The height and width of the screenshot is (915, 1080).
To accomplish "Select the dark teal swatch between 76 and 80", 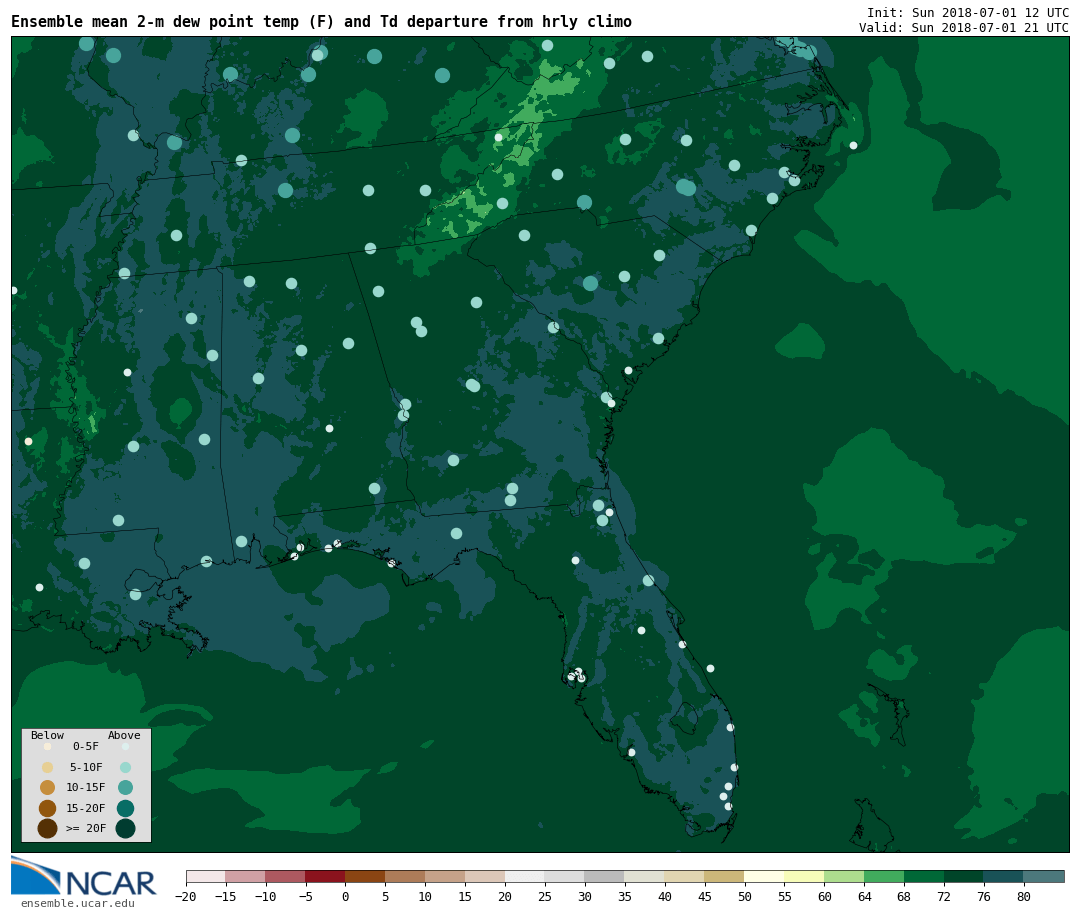I will coord(1004,876).
